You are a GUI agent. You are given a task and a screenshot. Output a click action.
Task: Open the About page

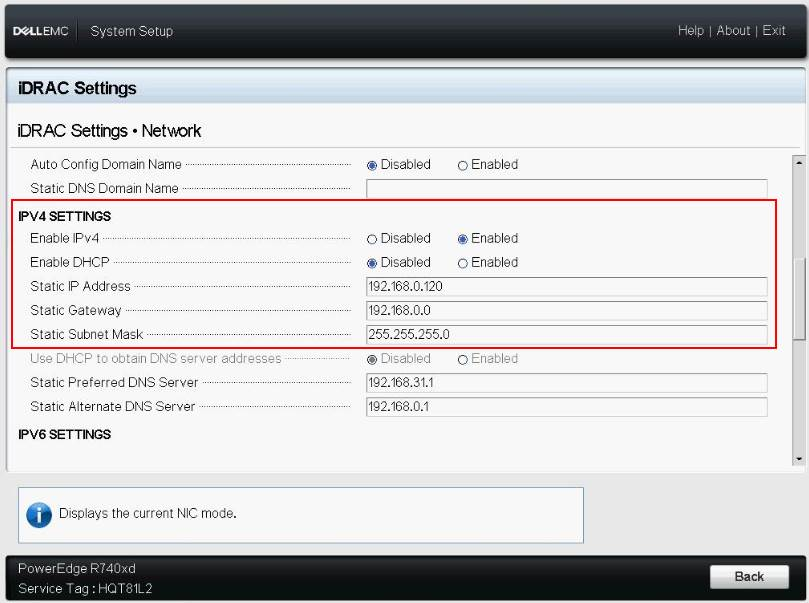point(733,30)
